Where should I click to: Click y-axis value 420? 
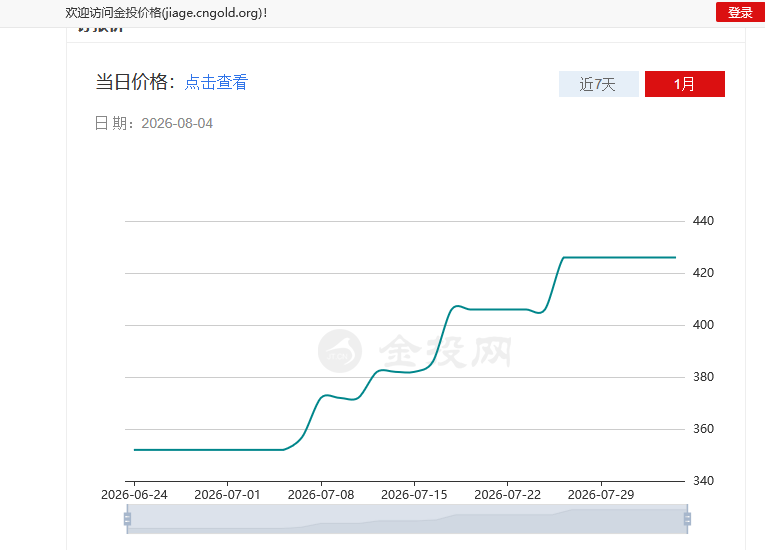(703, 273)
